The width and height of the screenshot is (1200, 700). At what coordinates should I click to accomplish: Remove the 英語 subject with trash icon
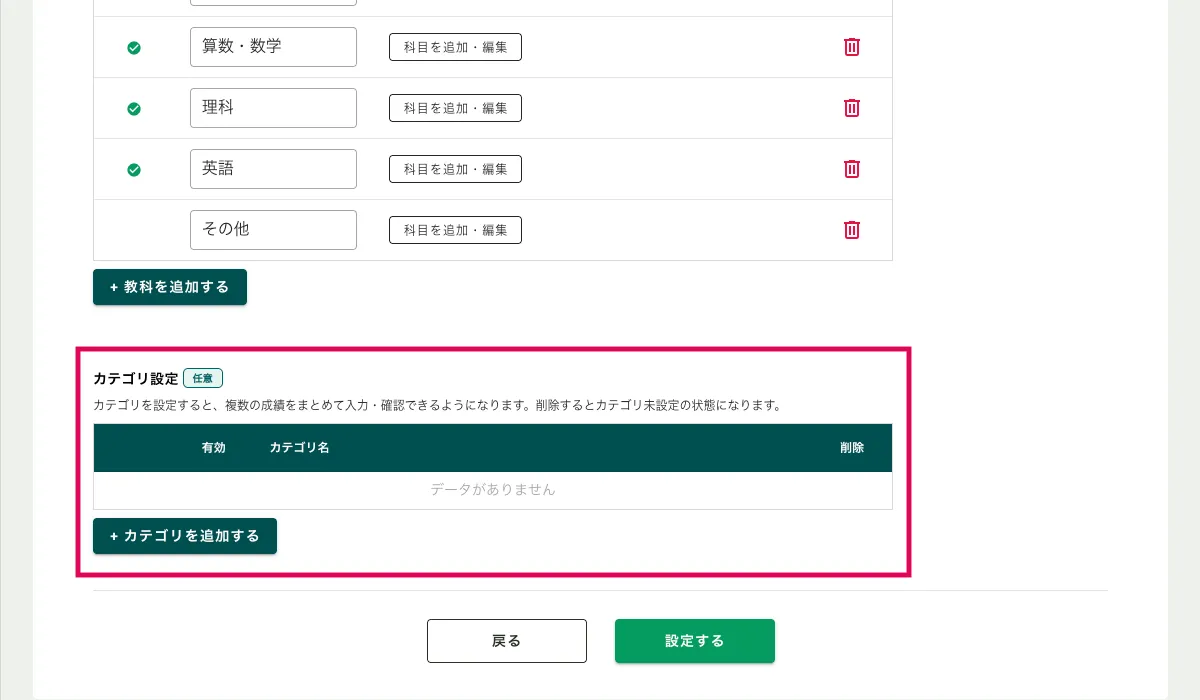pos(852,169)
